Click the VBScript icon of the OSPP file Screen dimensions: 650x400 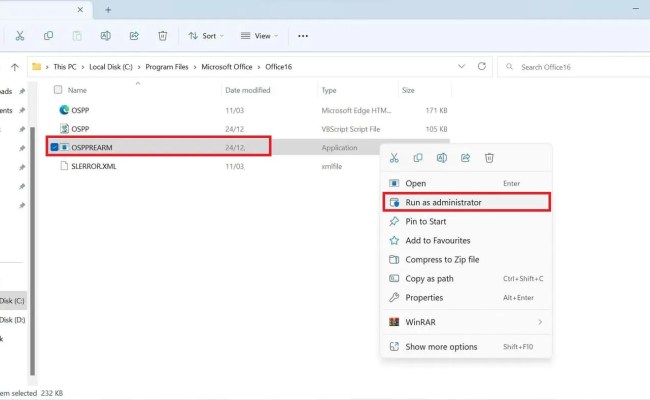(x=64, y=128)
